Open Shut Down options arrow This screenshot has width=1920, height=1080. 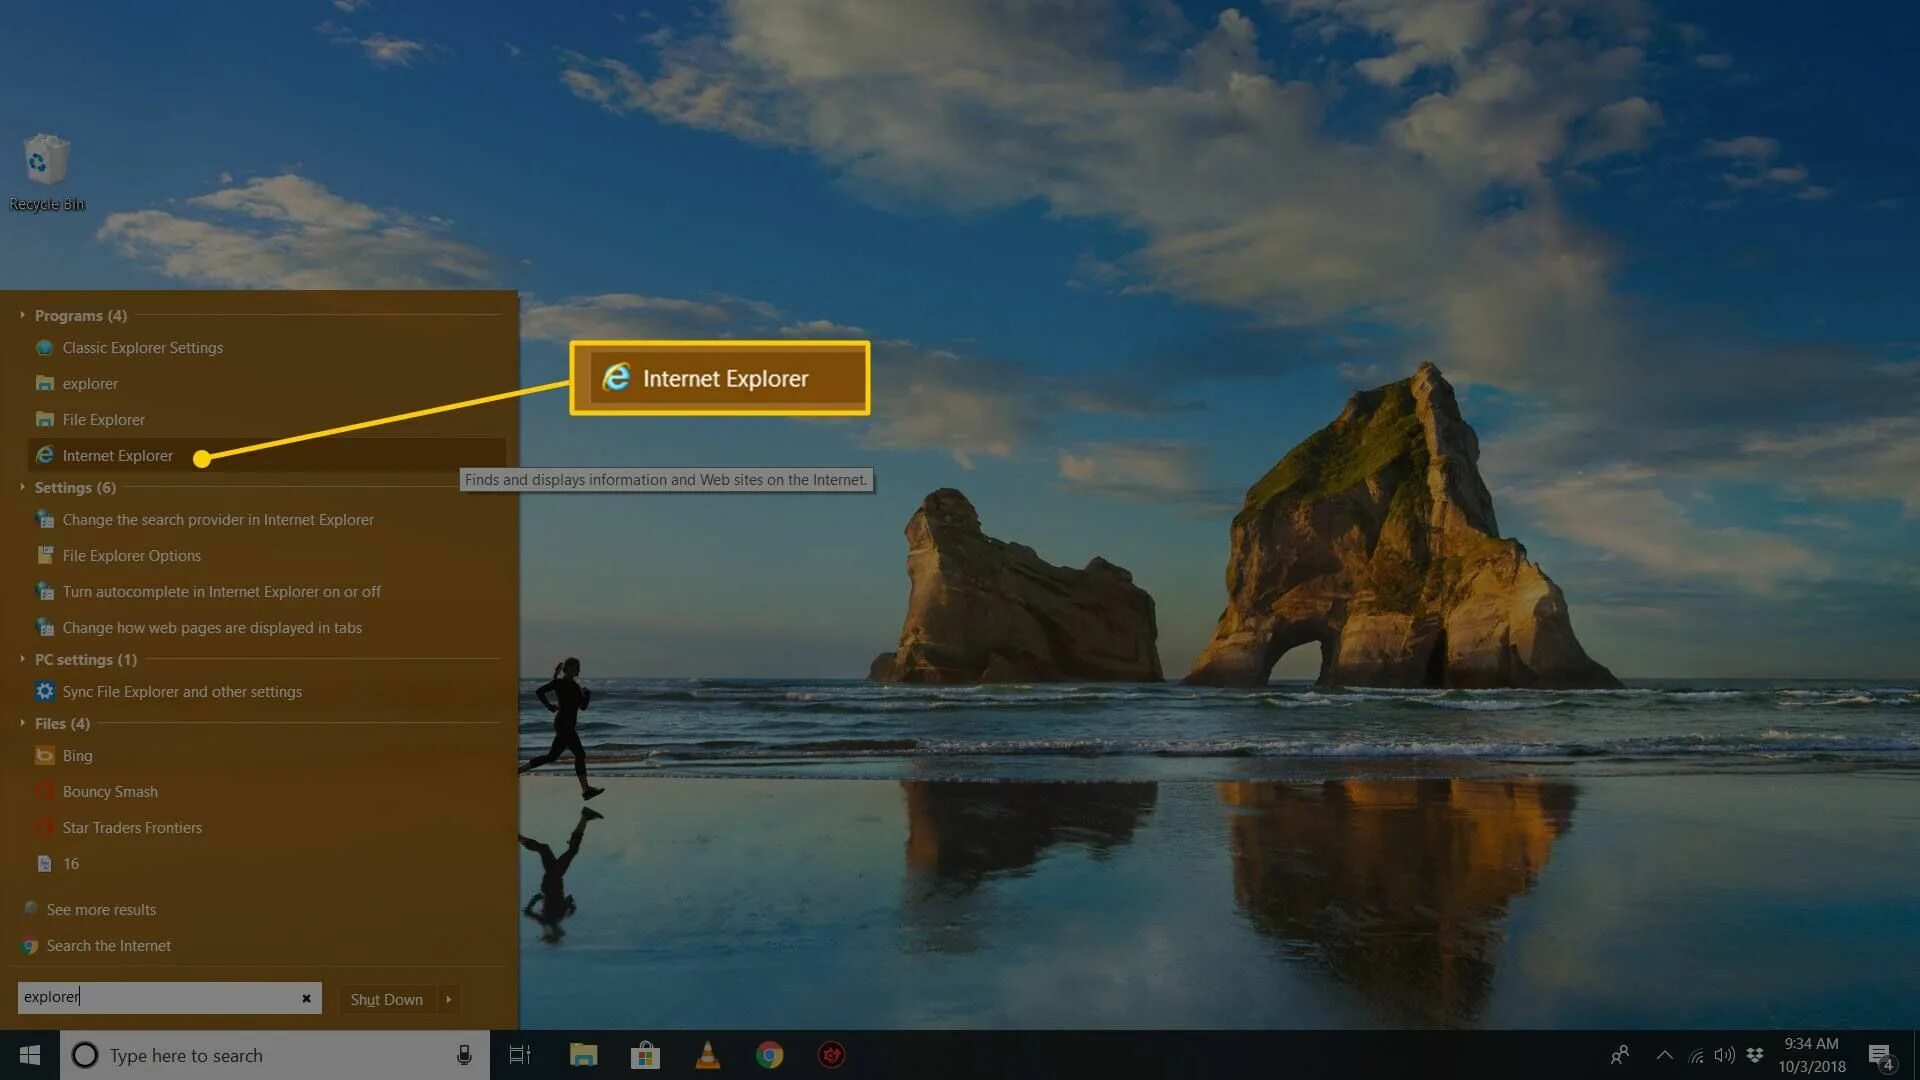coord(449,999)
